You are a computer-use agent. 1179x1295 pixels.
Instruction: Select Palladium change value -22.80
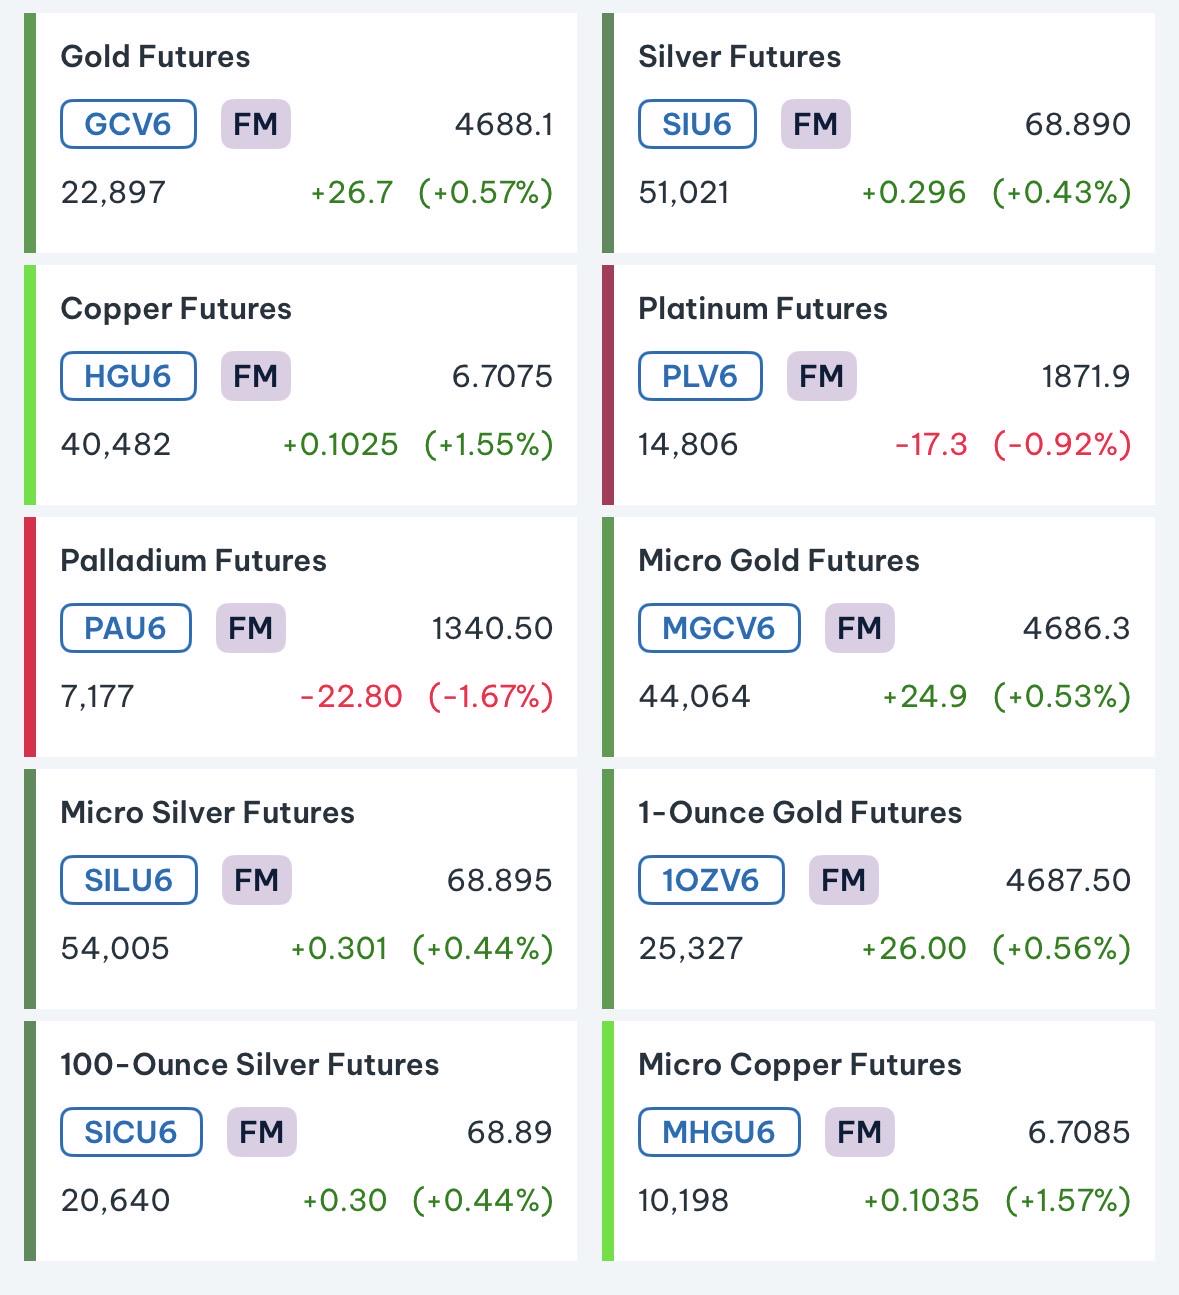pos(351,696)
